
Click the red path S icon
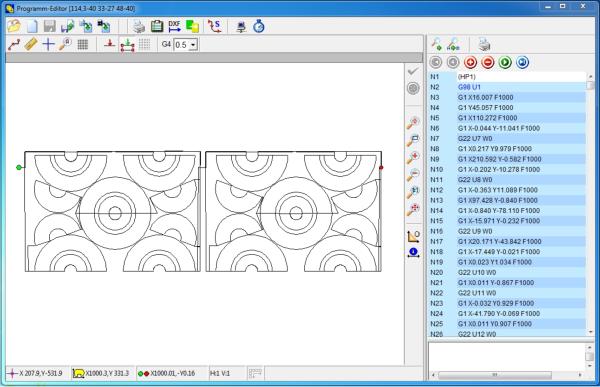click(214, 26)
